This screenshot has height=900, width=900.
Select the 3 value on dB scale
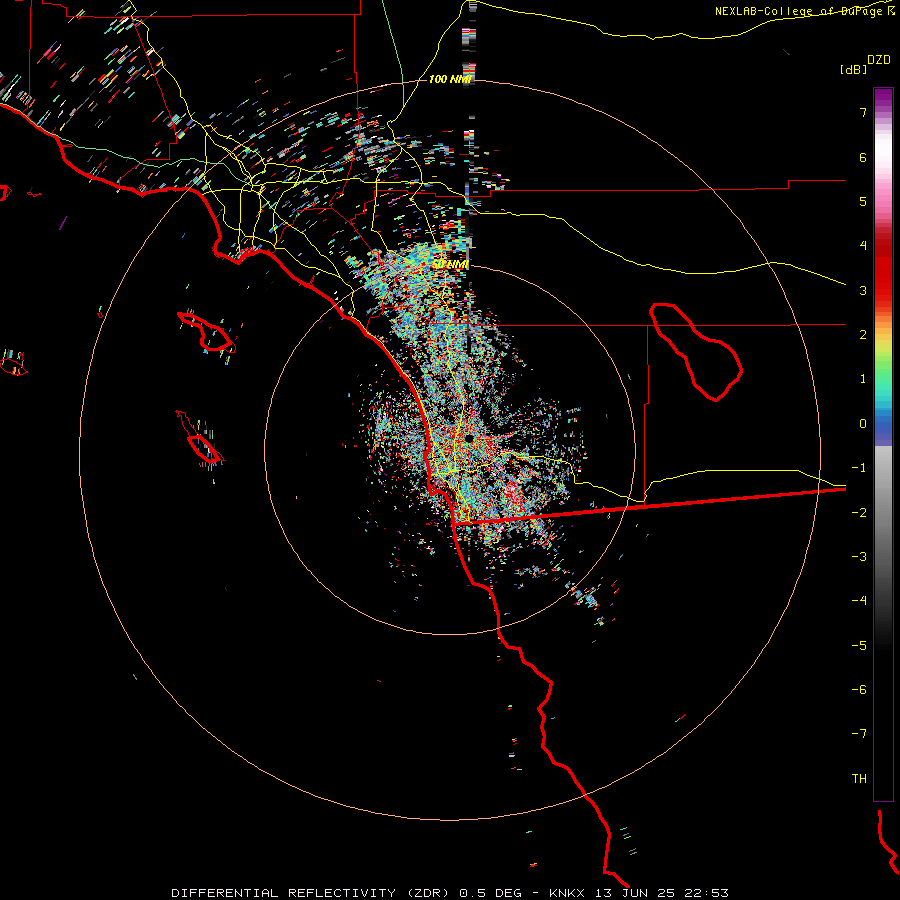(863, 290)
